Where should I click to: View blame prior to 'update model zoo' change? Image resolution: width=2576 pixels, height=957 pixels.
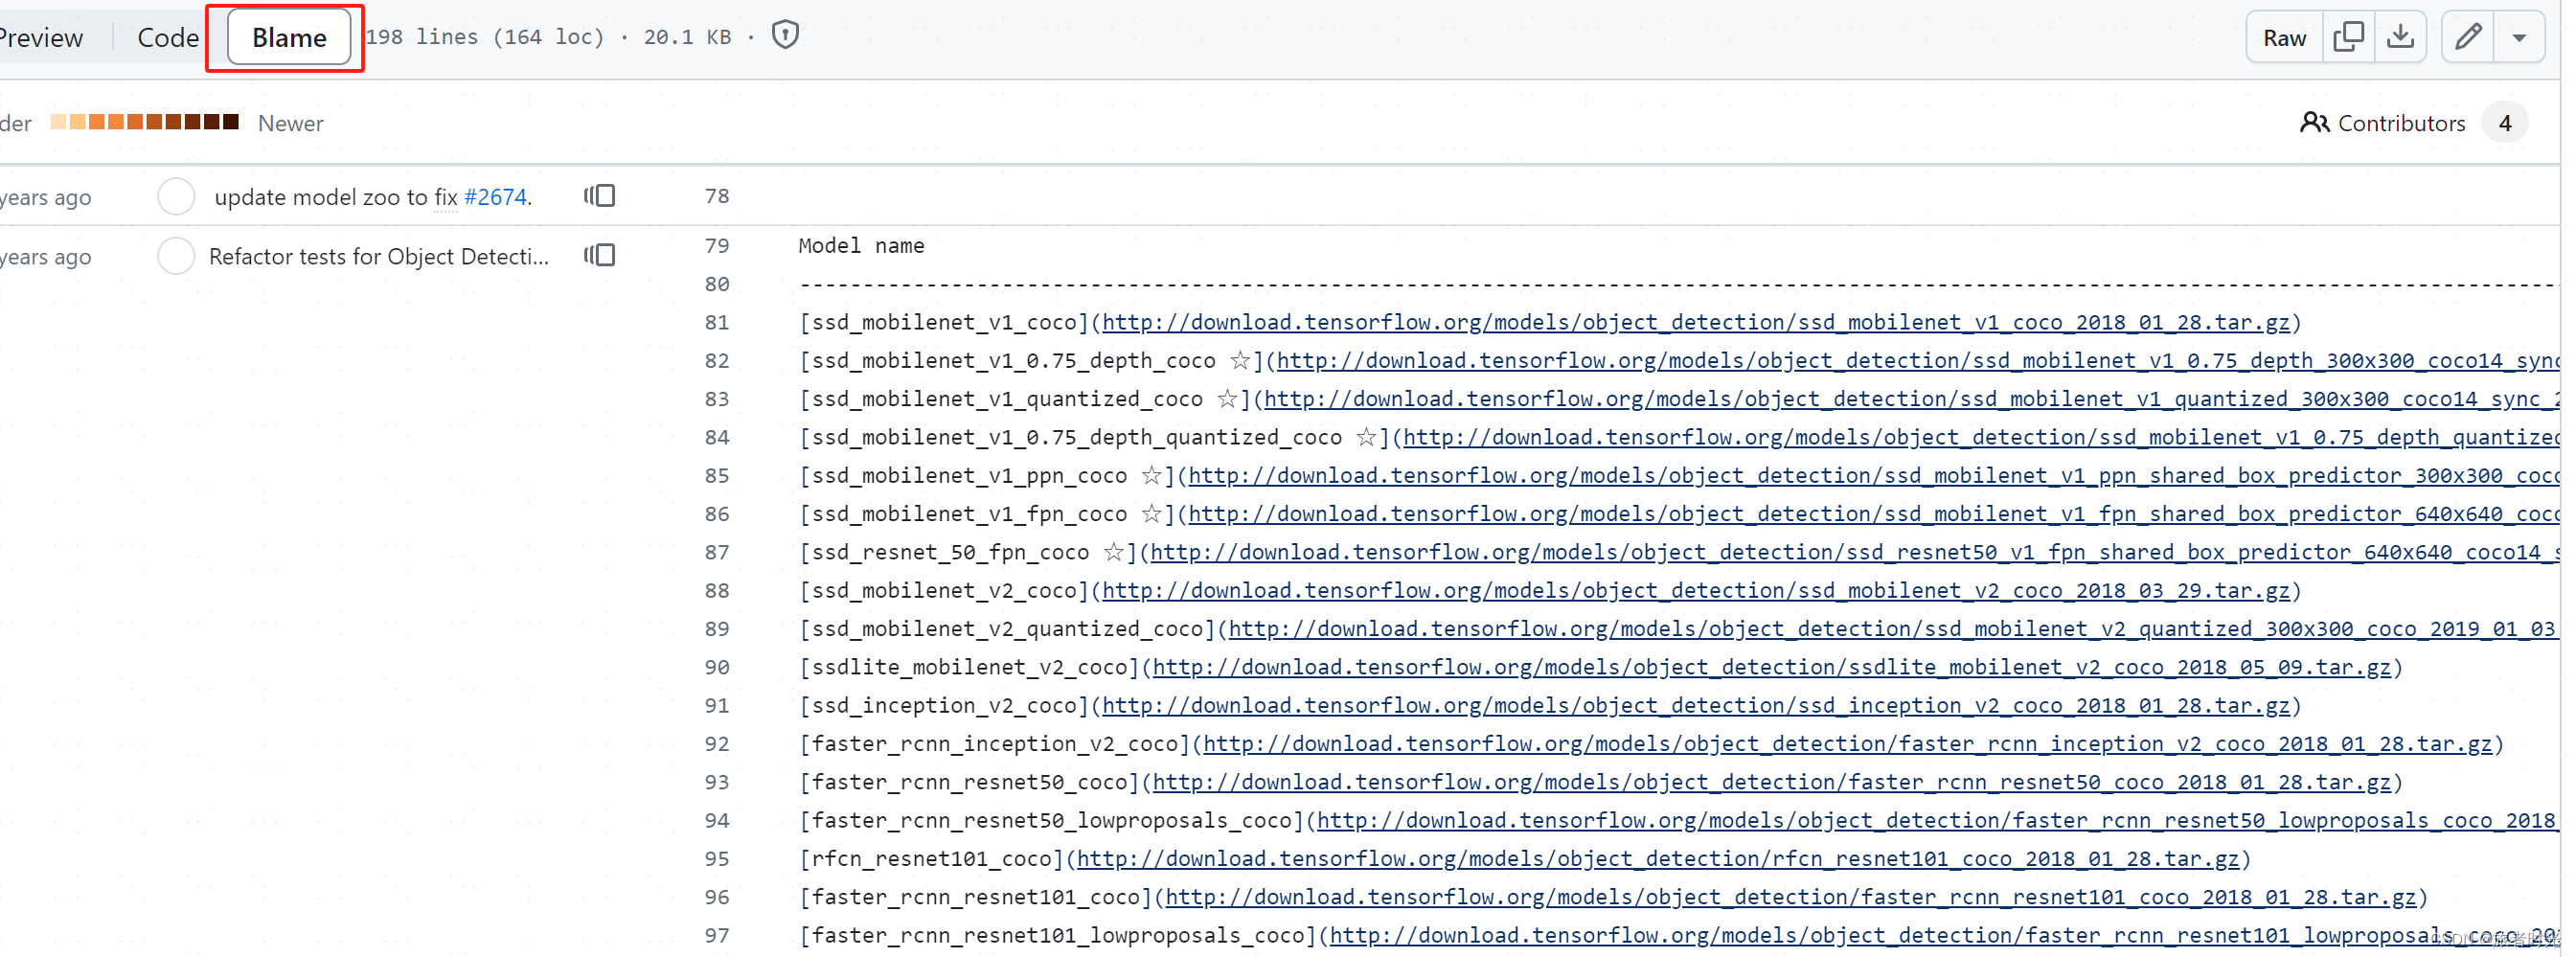599,195
